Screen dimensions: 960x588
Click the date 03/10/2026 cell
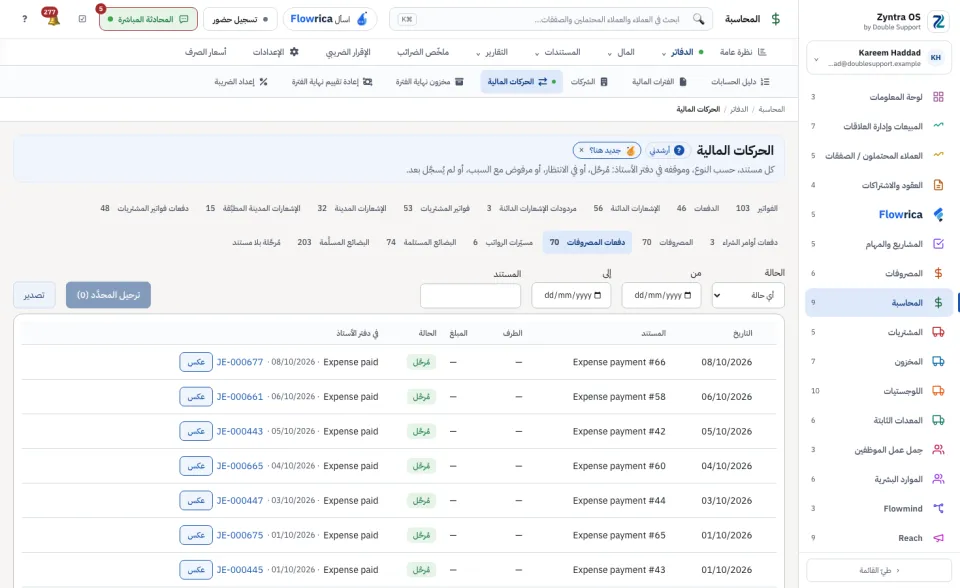point(727,500)
